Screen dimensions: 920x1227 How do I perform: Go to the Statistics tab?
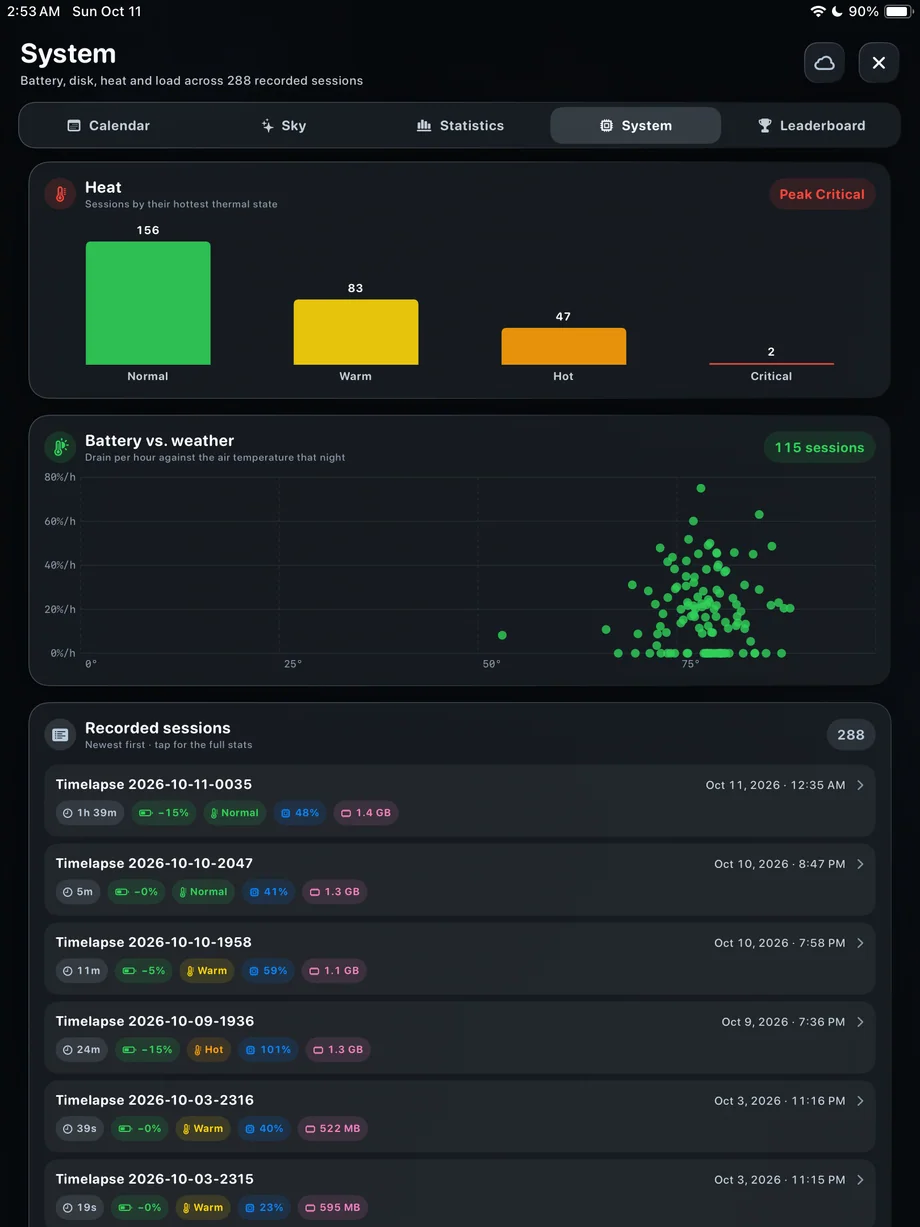click(460, 126)
